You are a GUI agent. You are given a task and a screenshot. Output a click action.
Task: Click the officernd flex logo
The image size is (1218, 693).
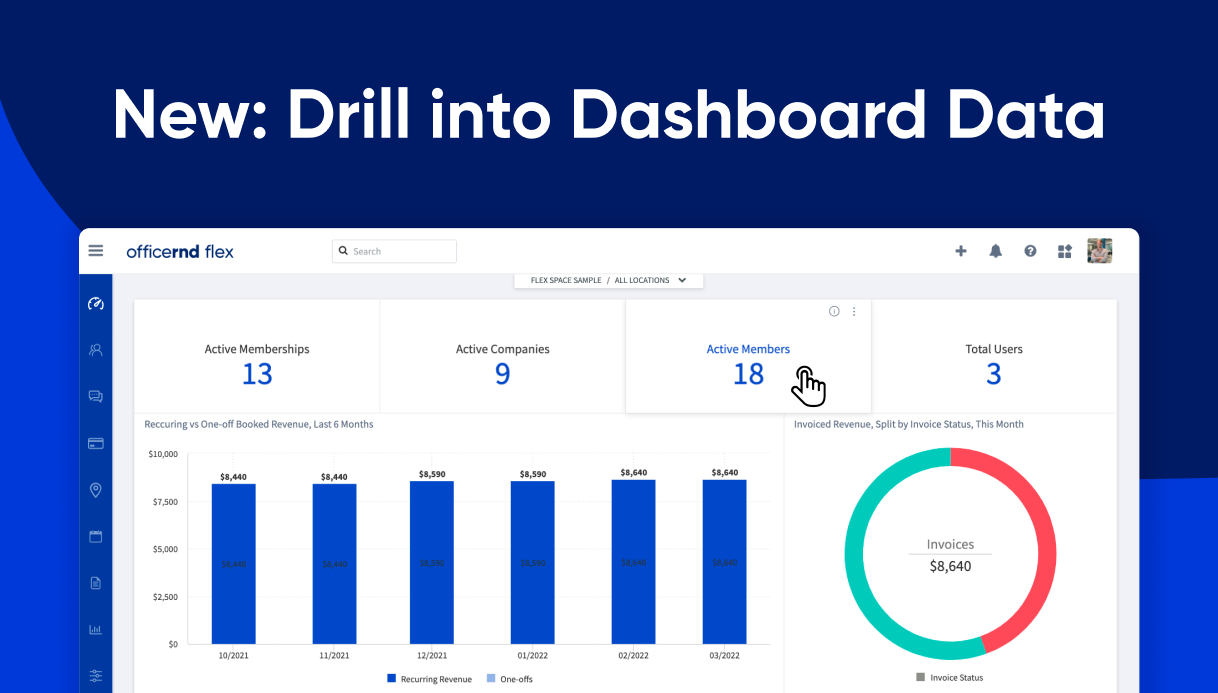180,251
